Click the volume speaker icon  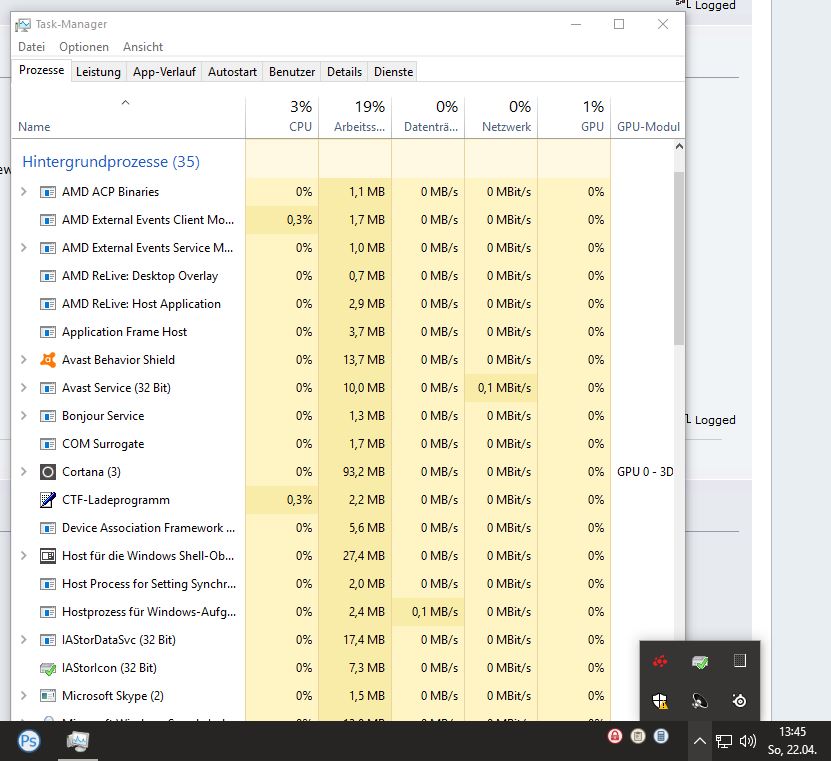[747, 741]
